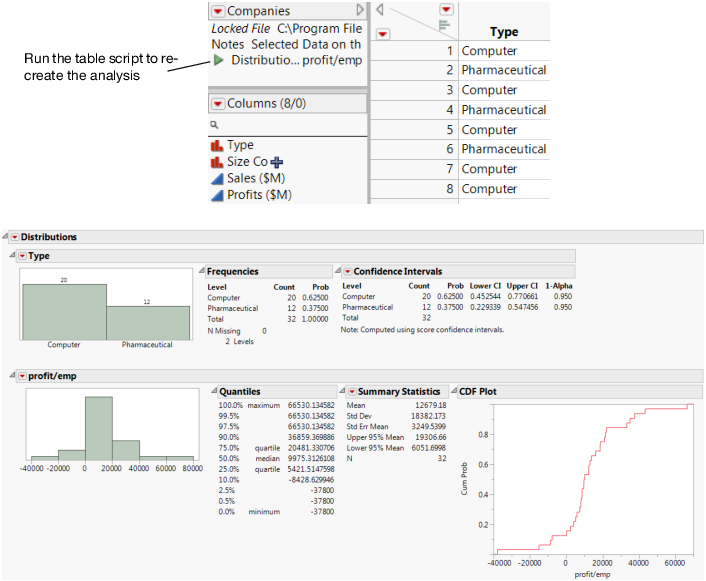
Task: Collapse data table panels with corner left arrow
Action: click(380, 10)
